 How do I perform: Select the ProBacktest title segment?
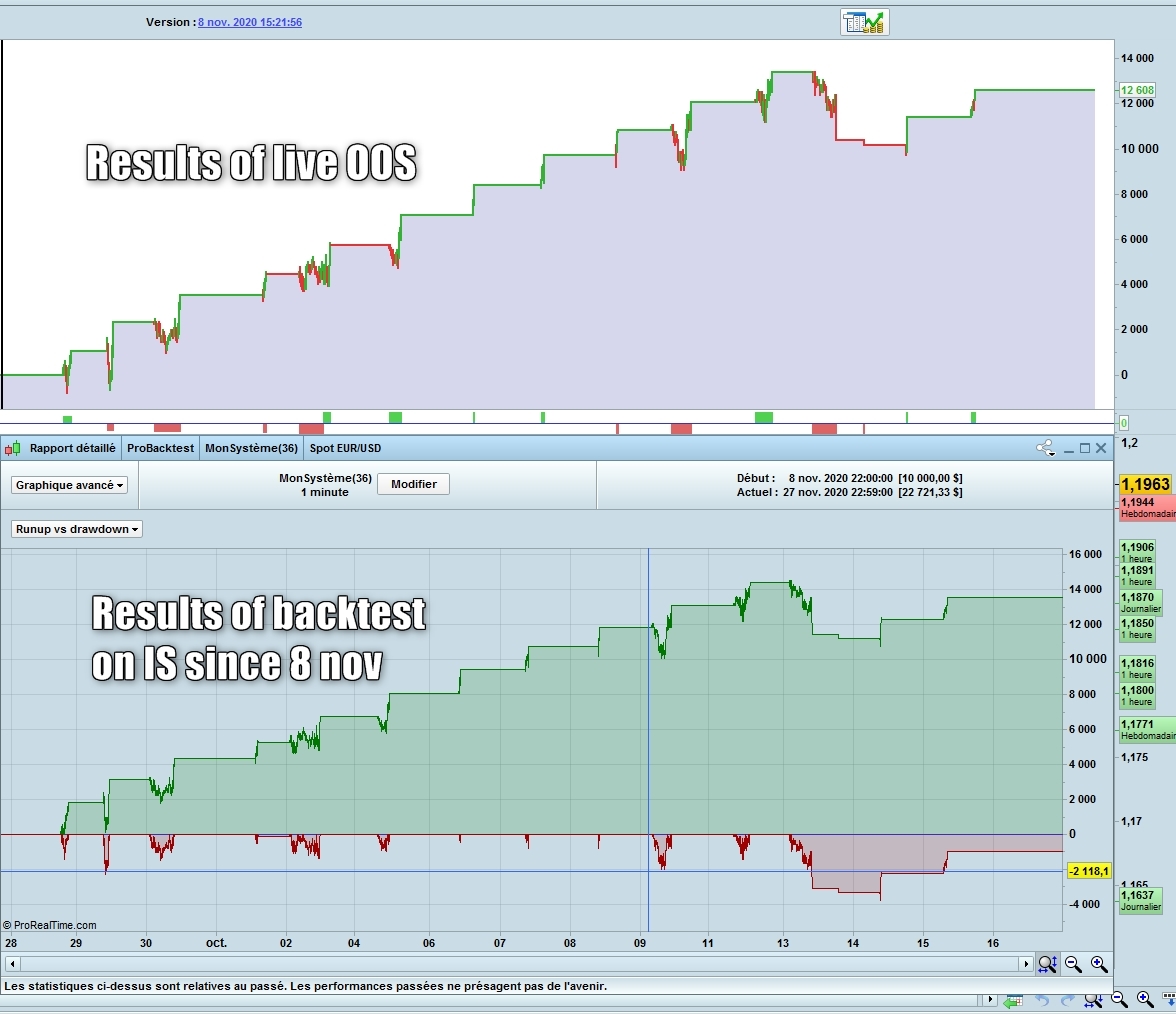[160, 448]
